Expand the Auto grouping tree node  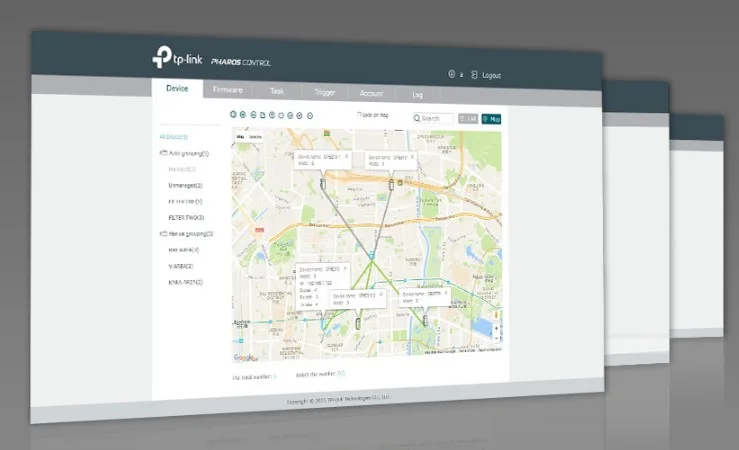pyautogui.click(x=186, y=154)
